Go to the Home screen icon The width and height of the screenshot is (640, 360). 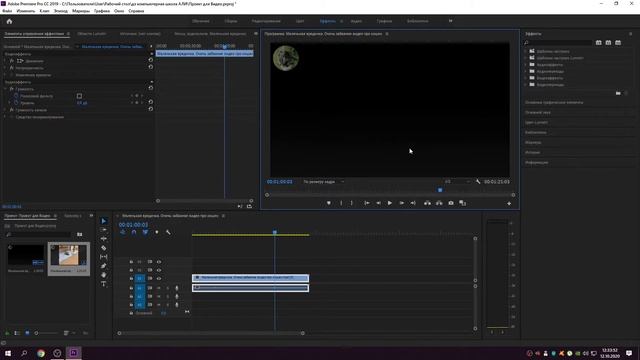(9, 21)
